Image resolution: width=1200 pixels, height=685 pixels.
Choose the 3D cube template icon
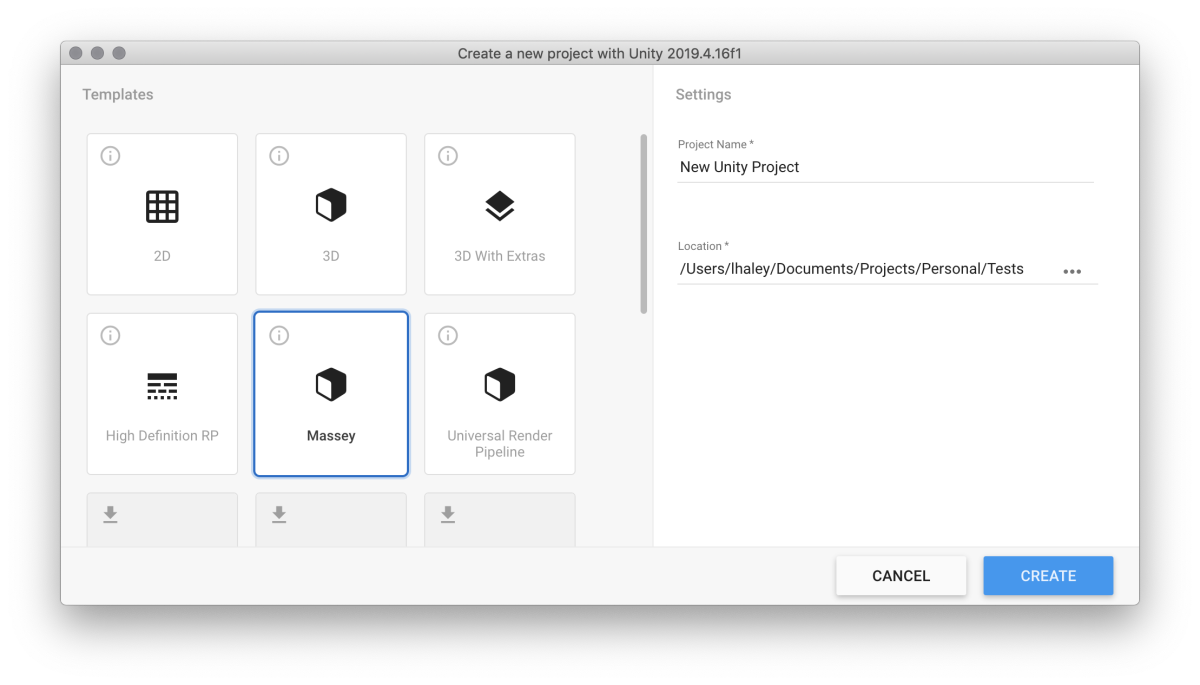(x=331, y=206)
